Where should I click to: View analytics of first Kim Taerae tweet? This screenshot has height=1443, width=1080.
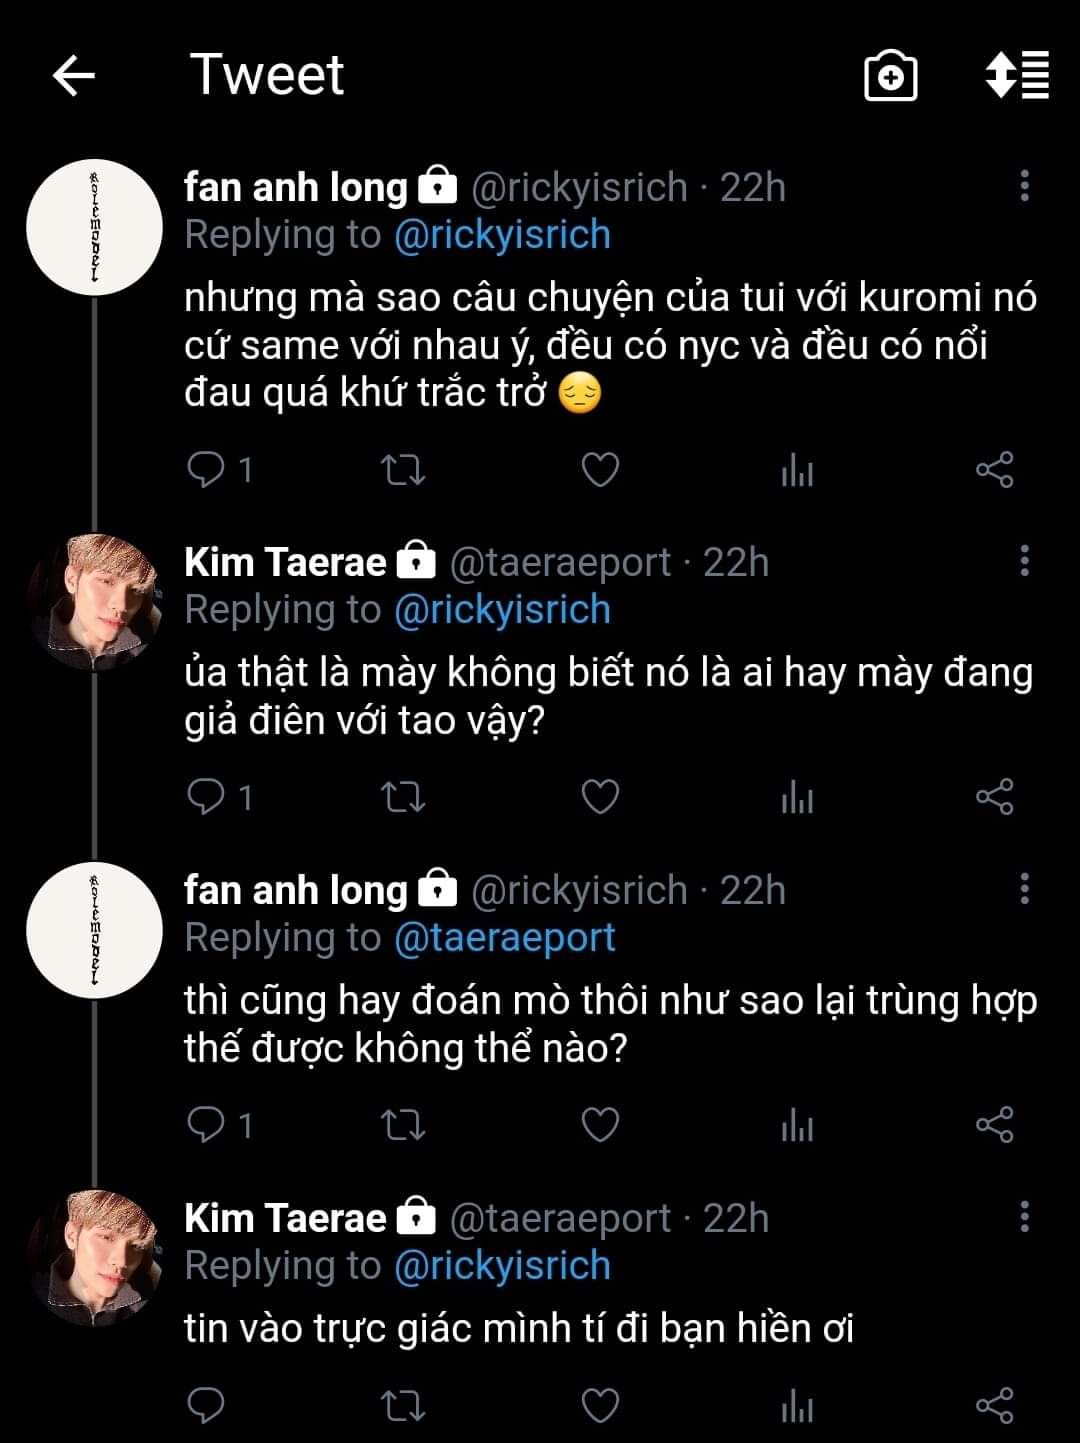[797, 797]
